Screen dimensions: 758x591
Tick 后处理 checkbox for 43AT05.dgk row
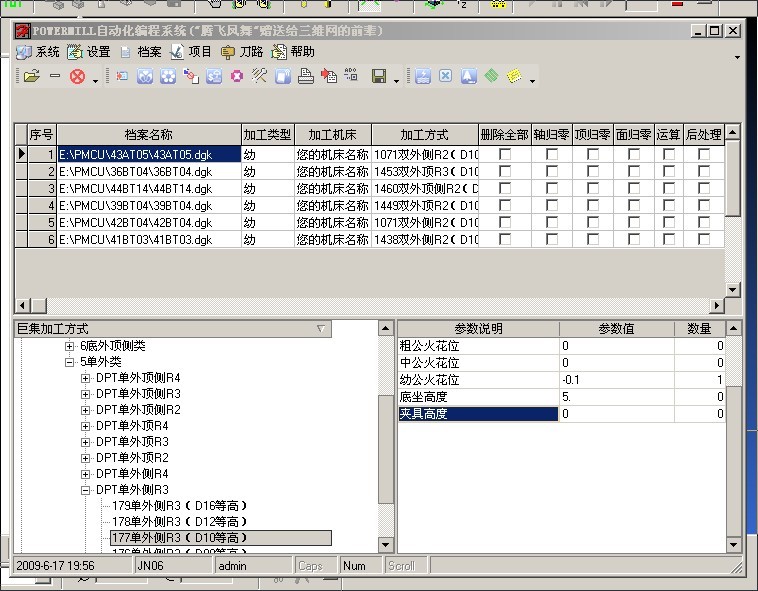pyautogui.click(x=704, y=154)
